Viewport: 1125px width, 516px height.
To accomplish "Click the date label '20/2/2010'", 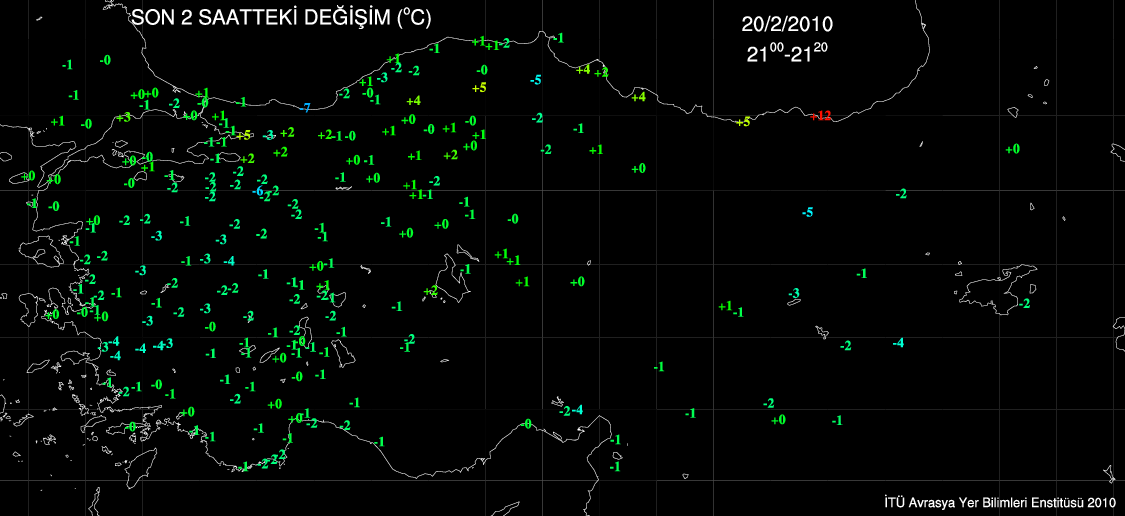I will (x=787, y=24).
